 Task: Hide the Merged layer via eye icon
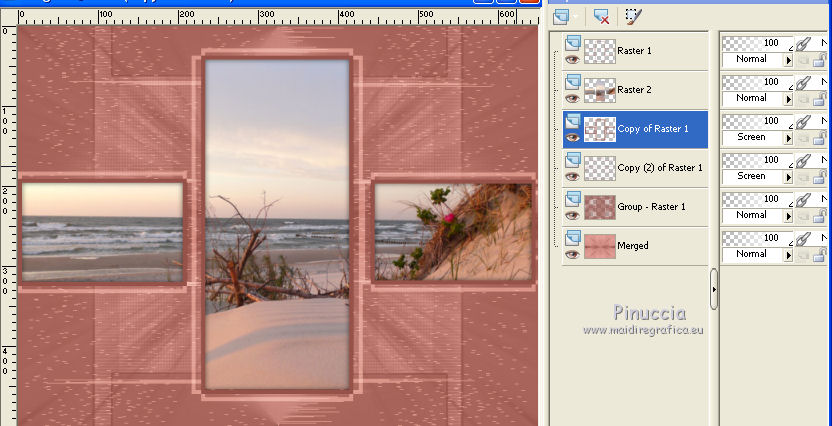point(572,255)
